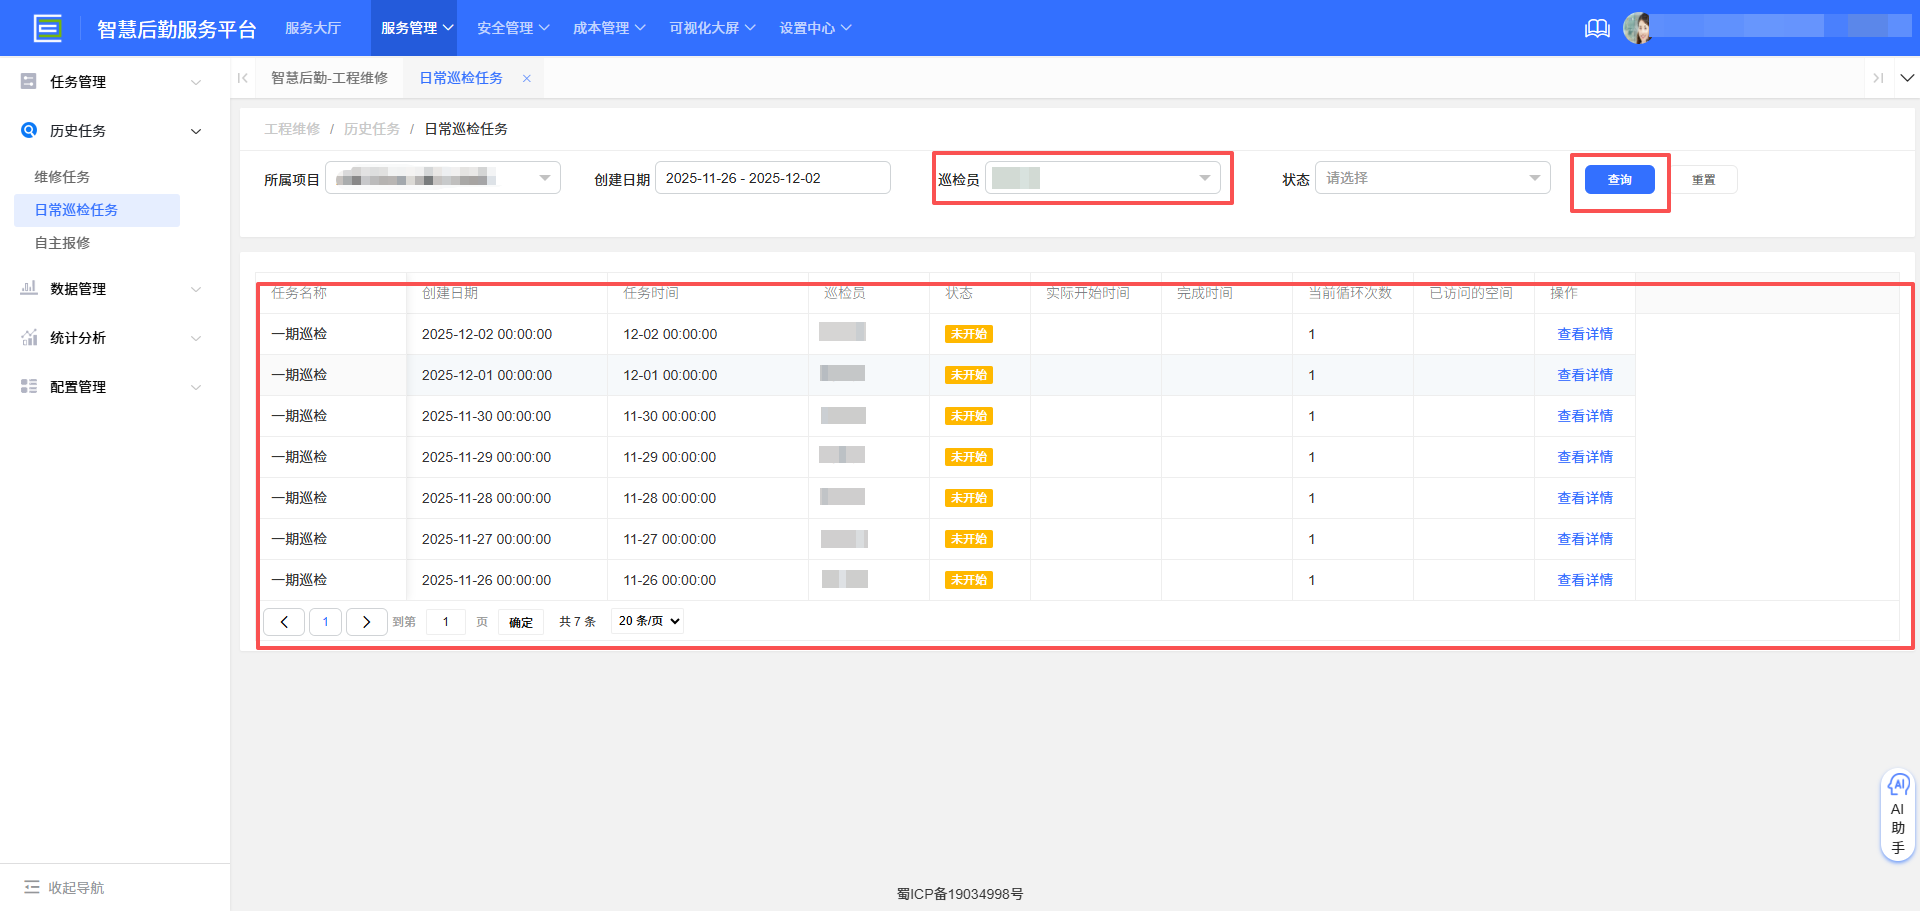Change page size via the 20条/页 dropdown
The width and height of the screenshot is (1920, 911).
(646, 621)
